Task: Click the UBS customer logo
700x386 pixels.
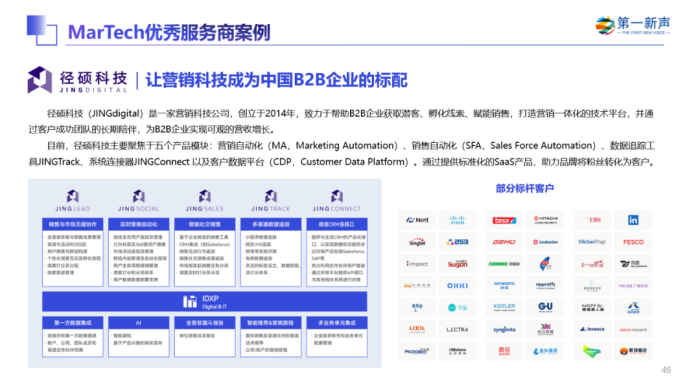Action: [x=593, y=220]
